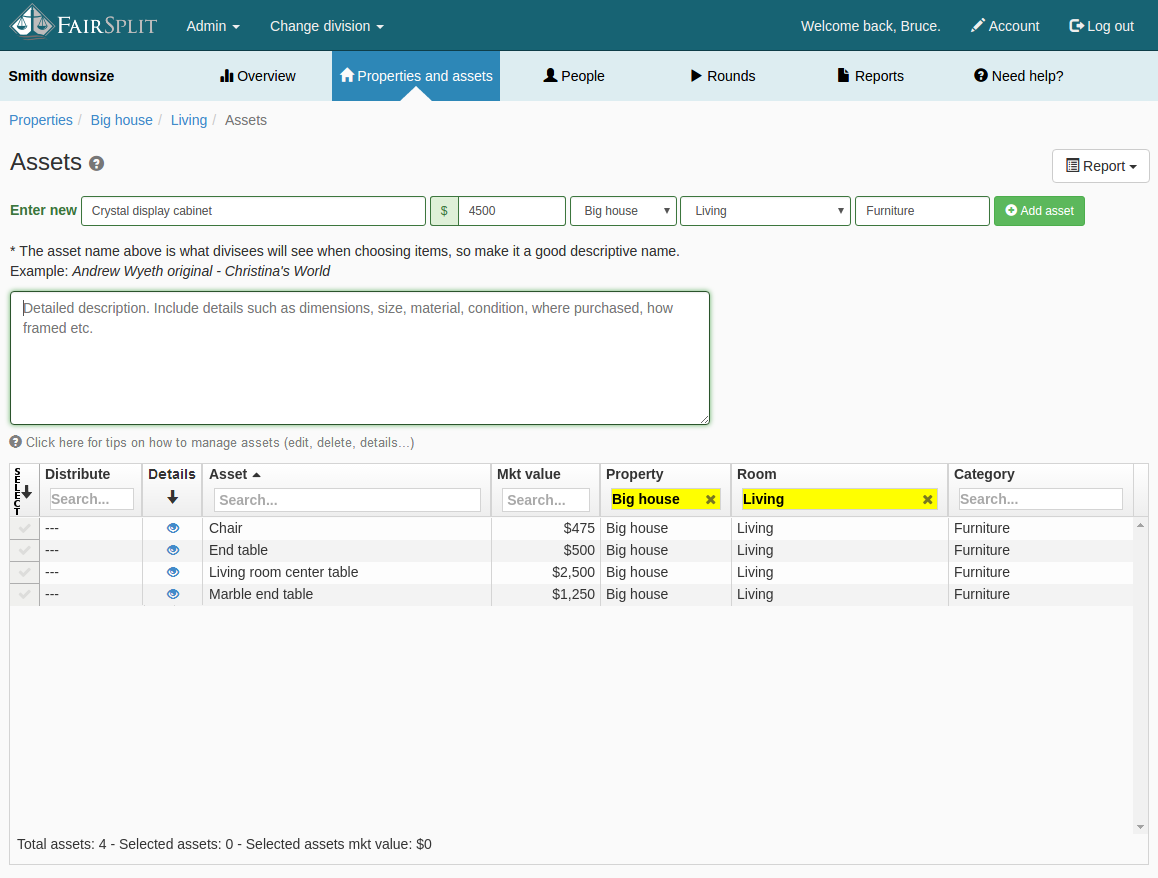Click the table scrollbar down arrow
The height and width of the screenshot is (878, 1158).
[1140, 827]
